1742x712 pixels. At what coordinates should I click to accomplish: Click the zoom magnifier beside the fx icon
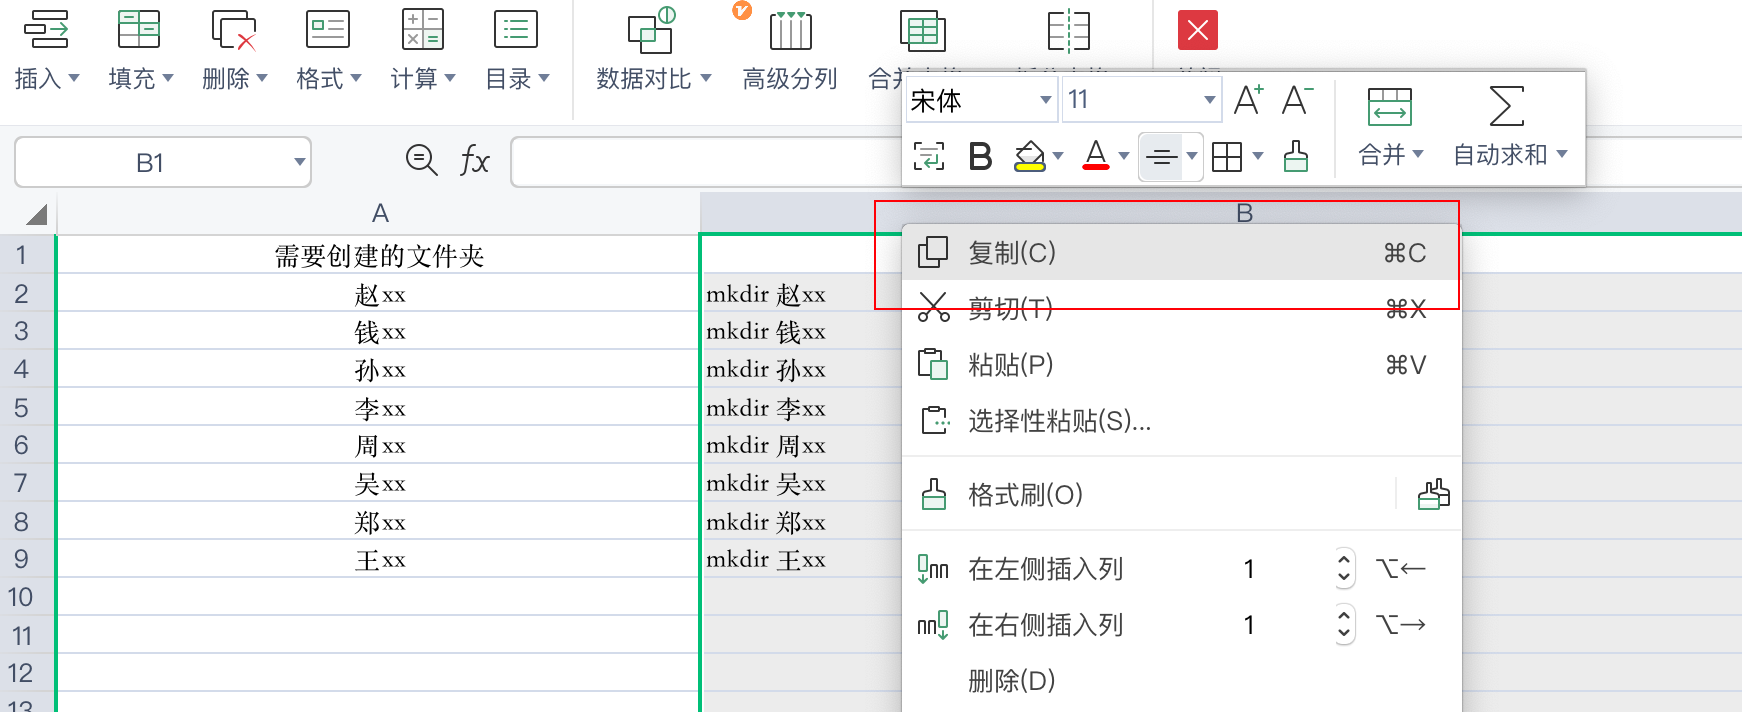[x=421, y=160]
